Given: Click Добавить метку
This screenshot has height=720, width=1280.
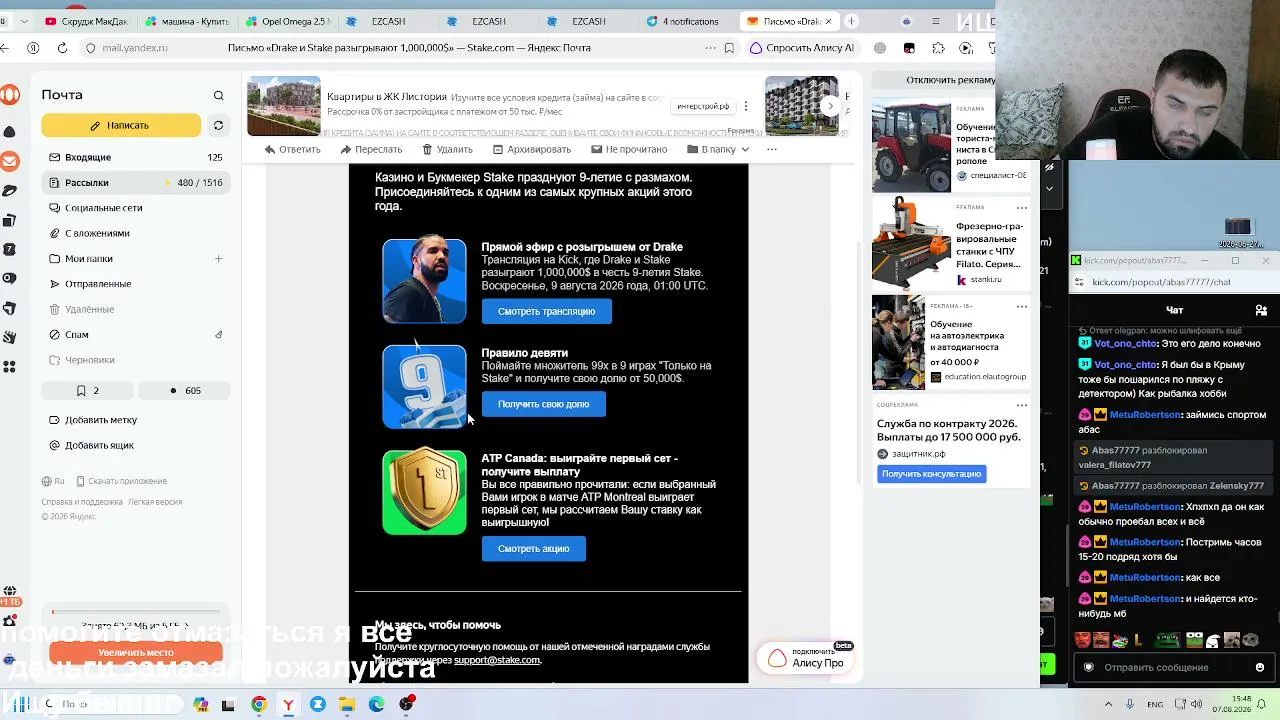Looking at the screenshot, I should [93, 420].
